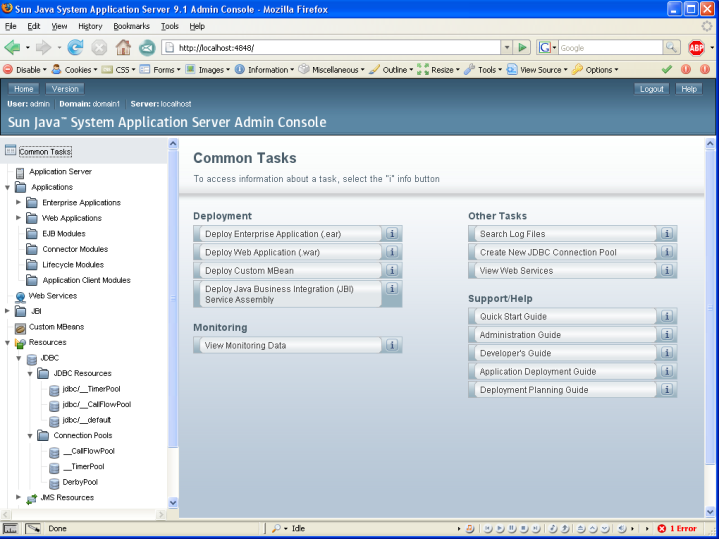719x539 pixels.
Task: Expand the Enterprise Applications node
Action: point(18,202)
